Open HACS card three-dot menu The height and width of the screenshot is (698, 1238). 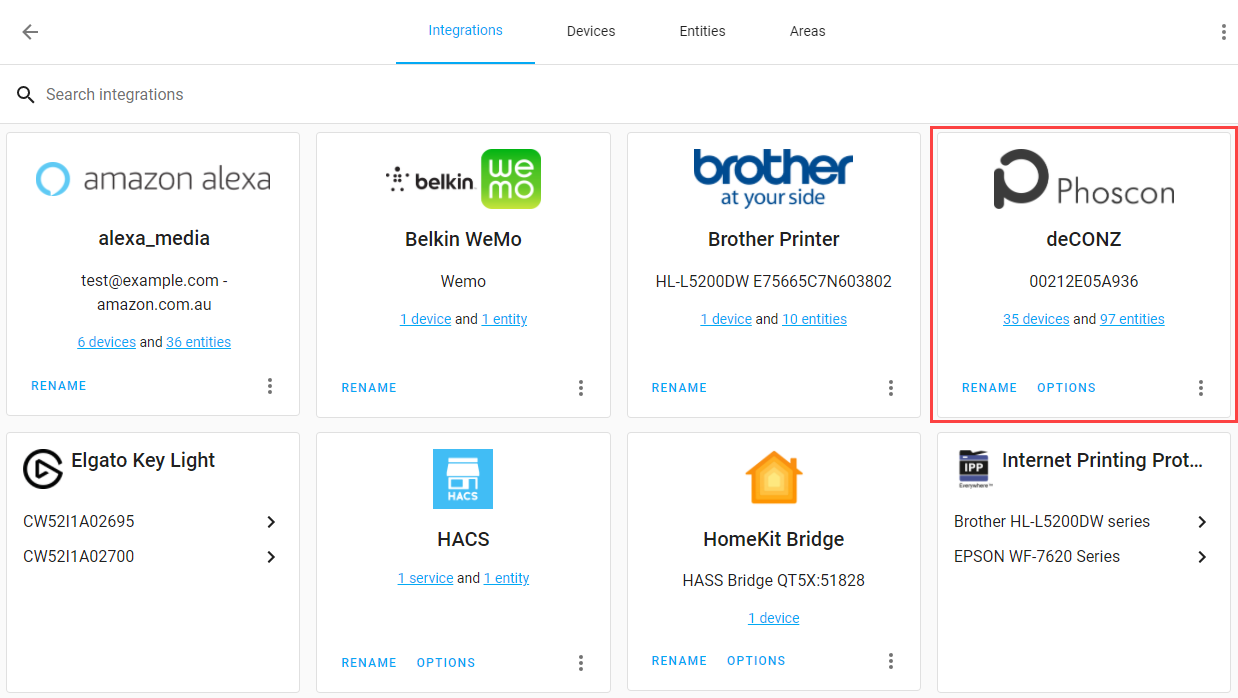[x=581, y=663]
